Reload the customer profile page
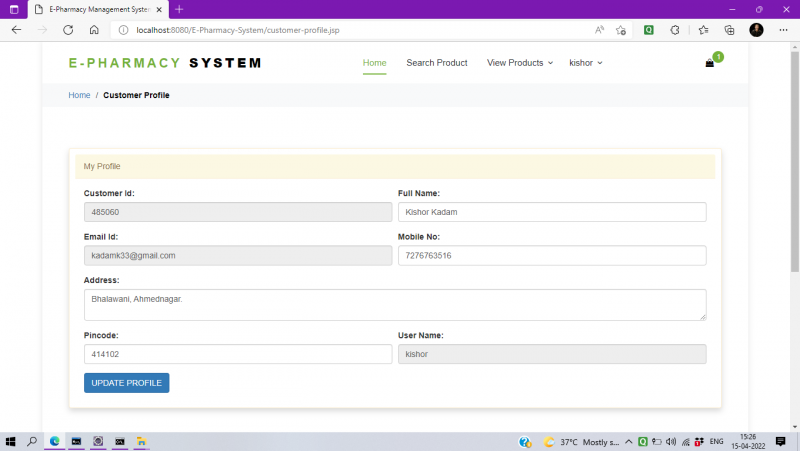 pos(68,30)
